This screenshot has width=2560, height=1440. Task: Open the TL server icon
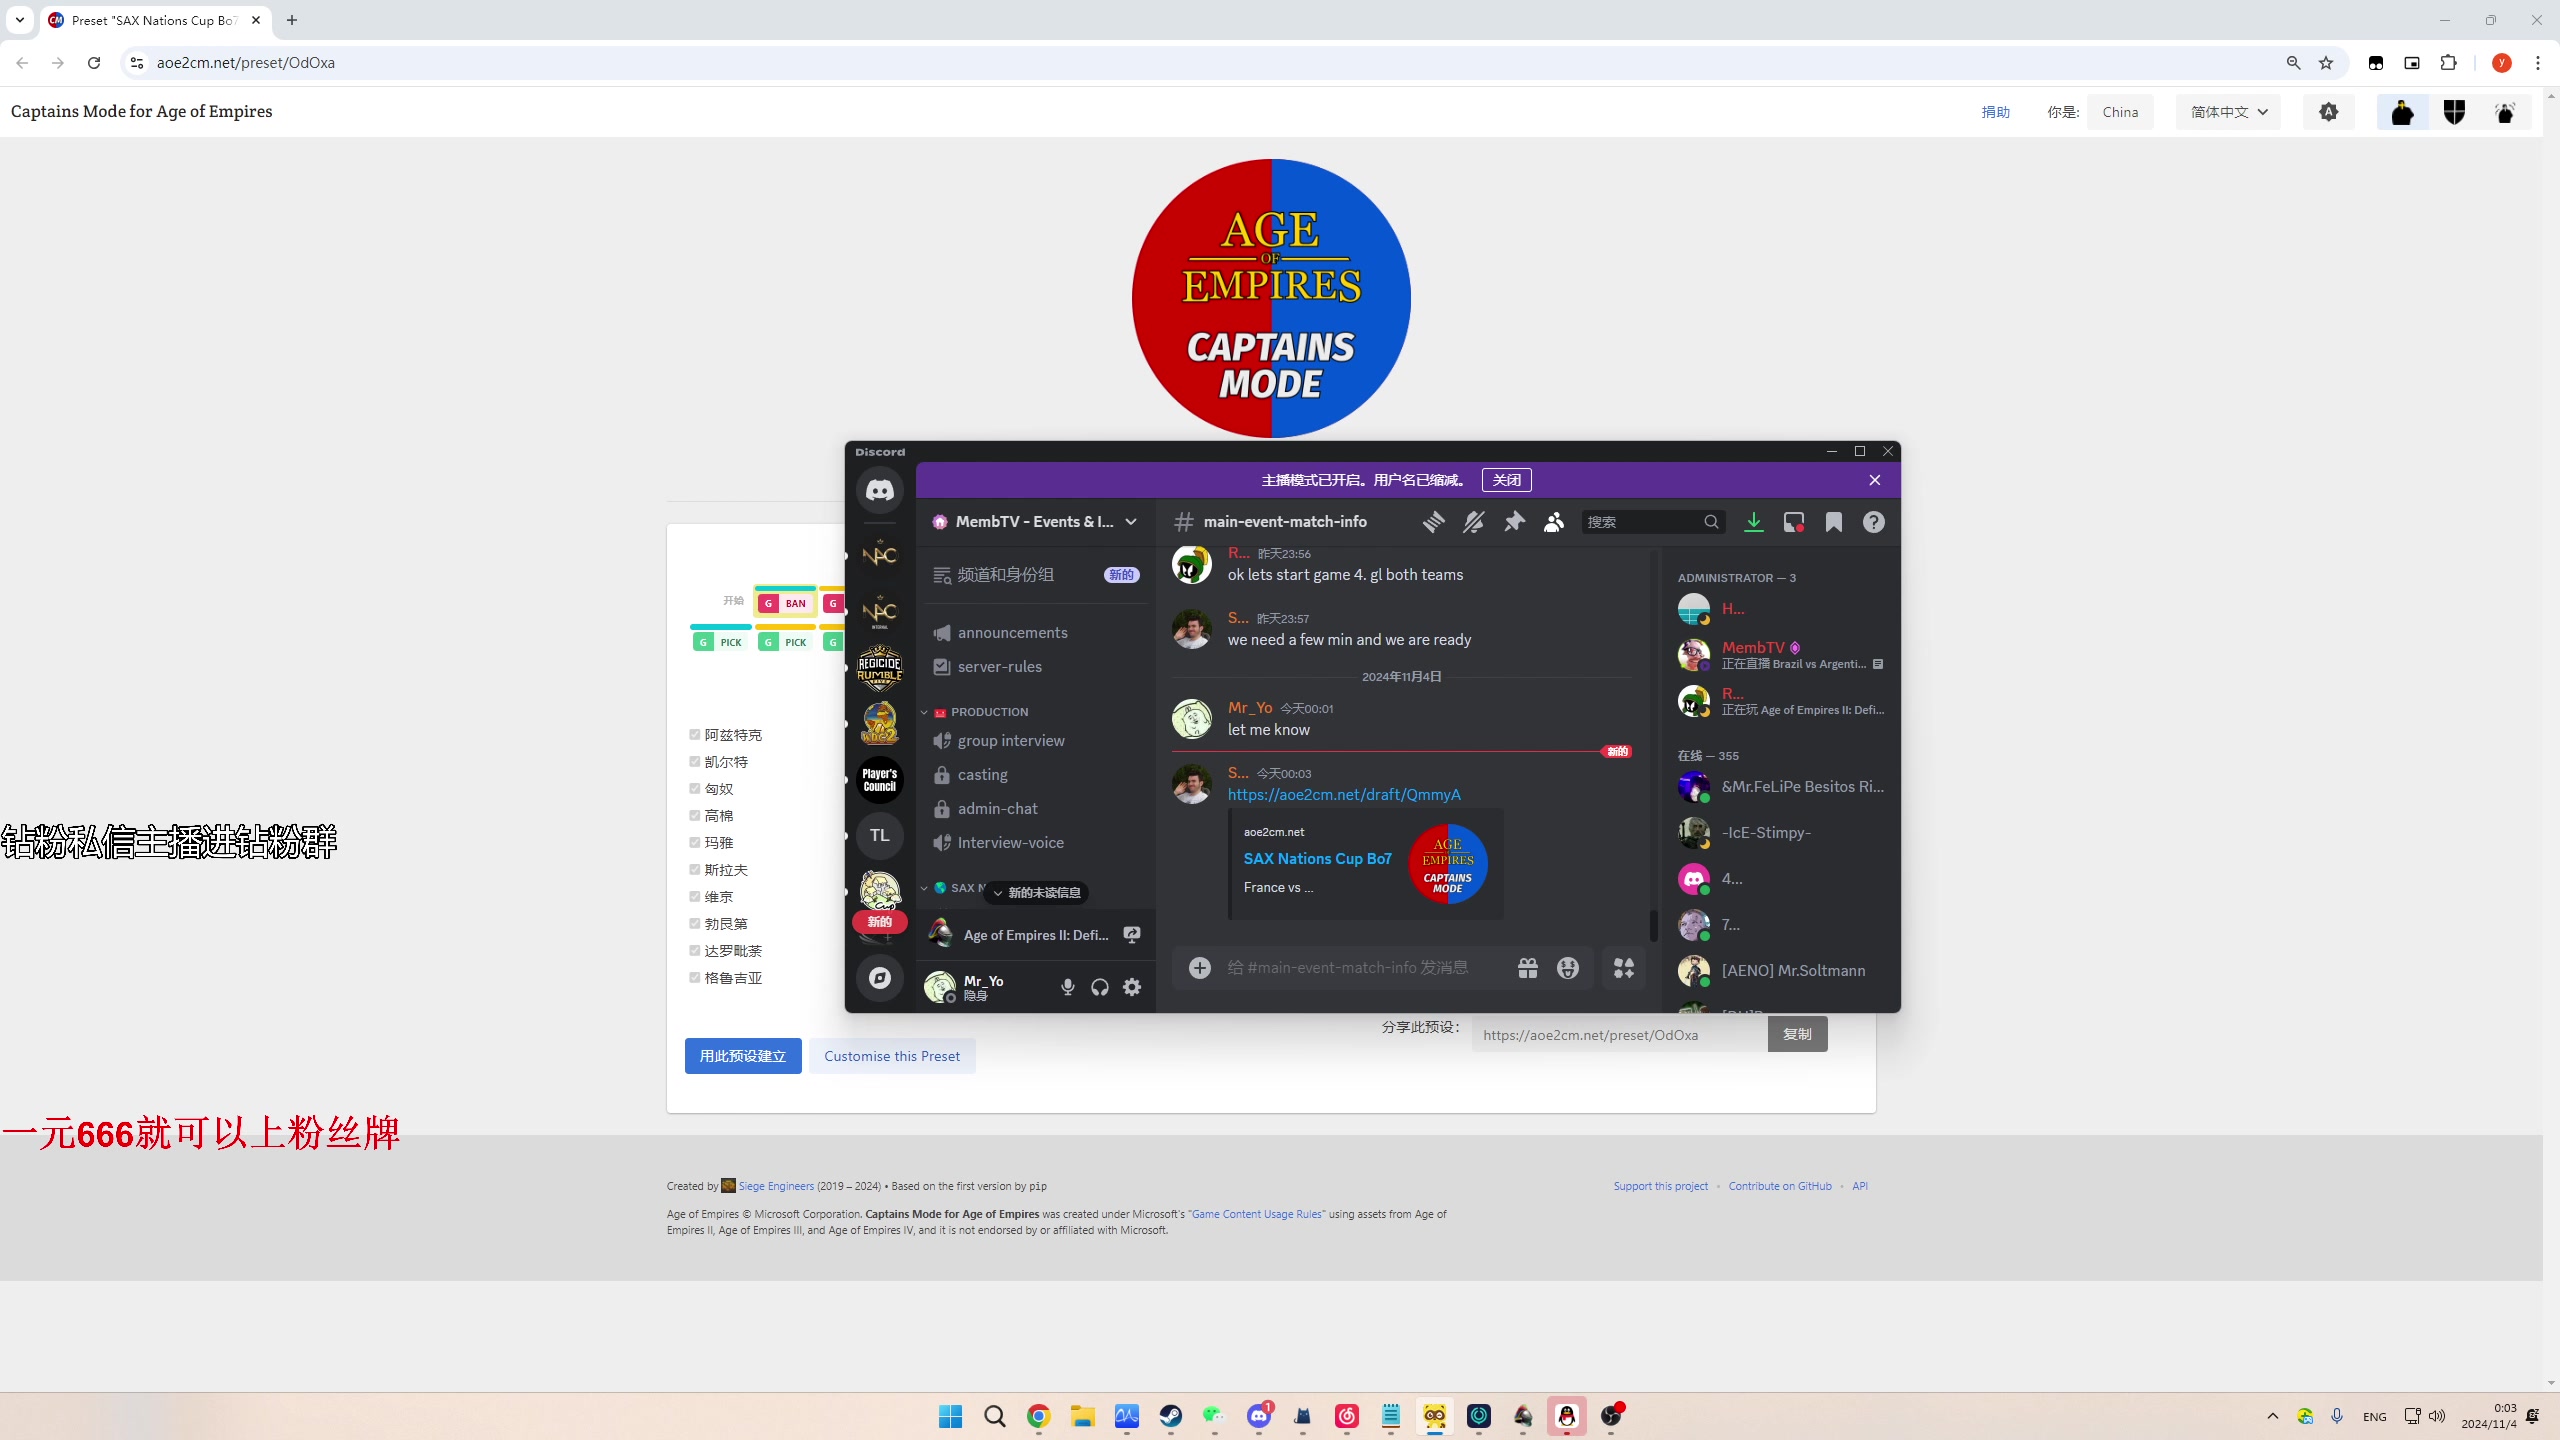[879, 835]
